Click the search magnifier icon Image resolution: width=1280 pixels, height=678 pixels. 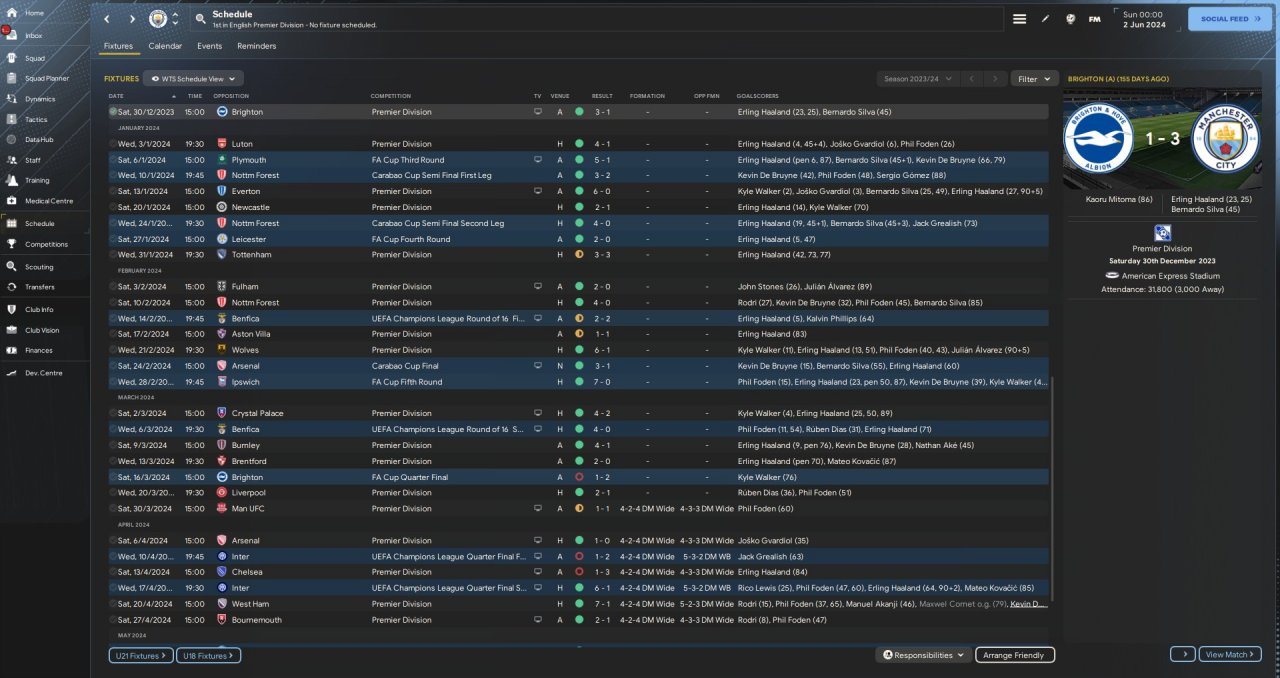[x=200, y=19]
